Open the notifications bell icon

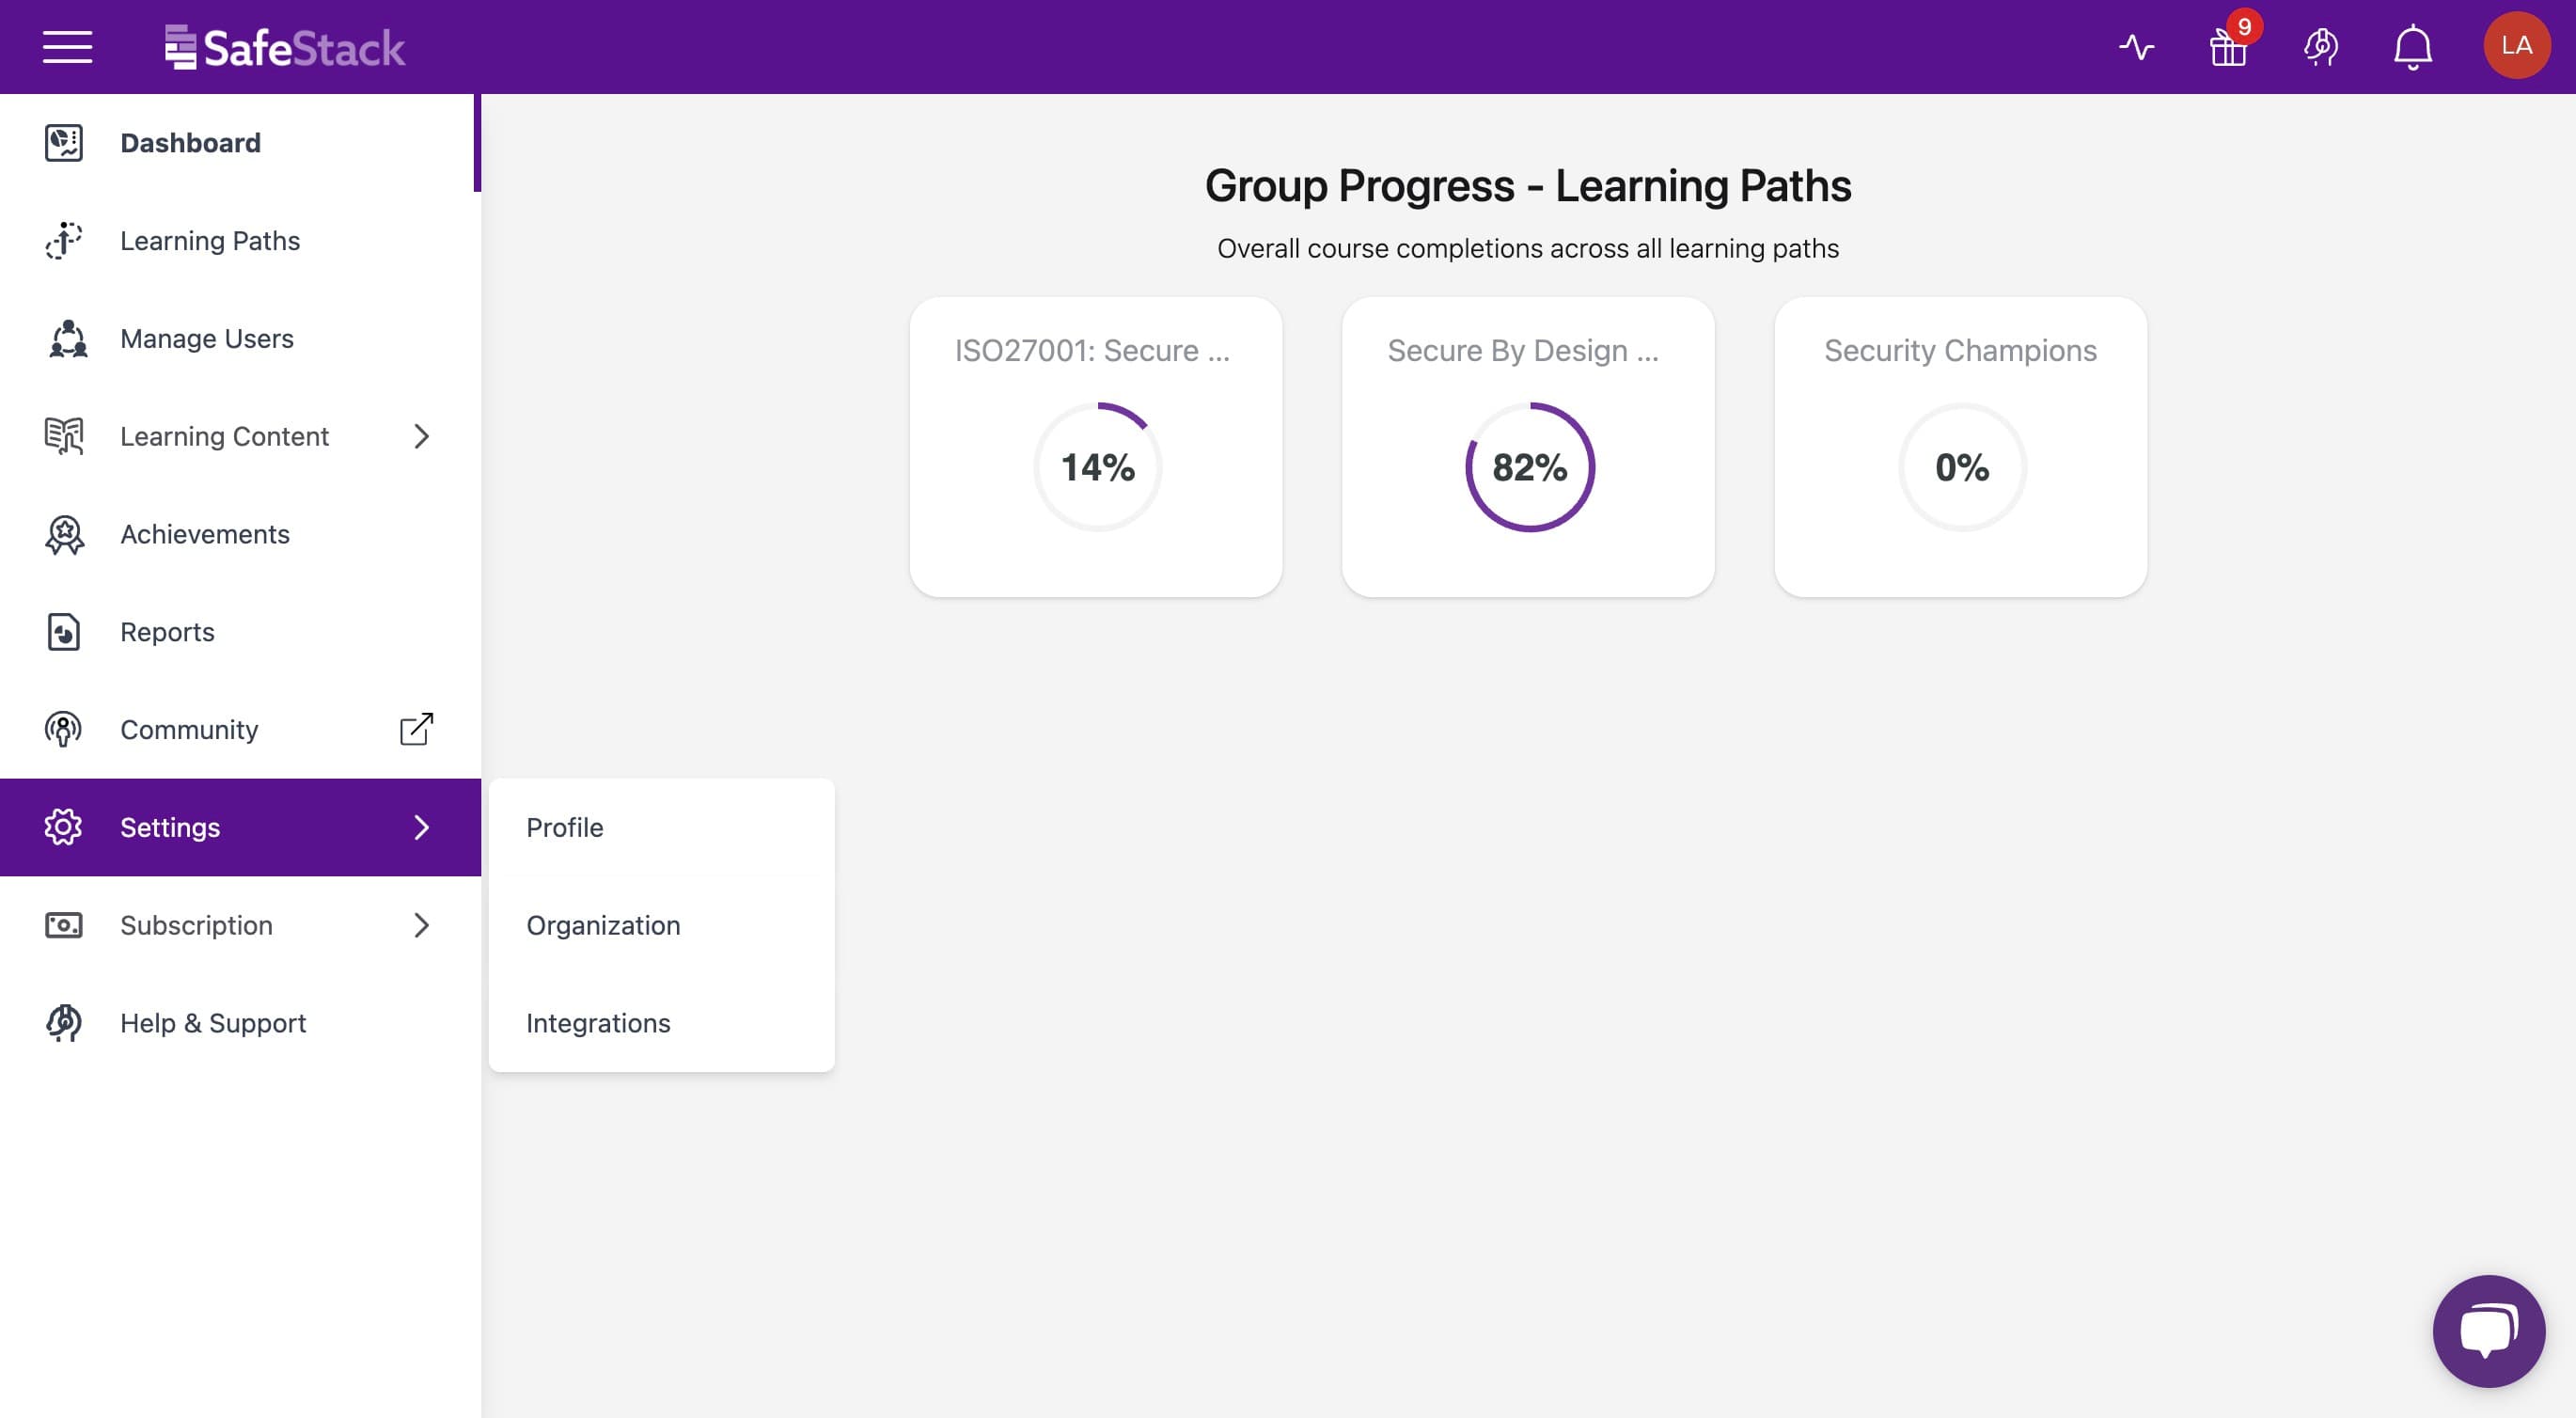(2413, 47)
